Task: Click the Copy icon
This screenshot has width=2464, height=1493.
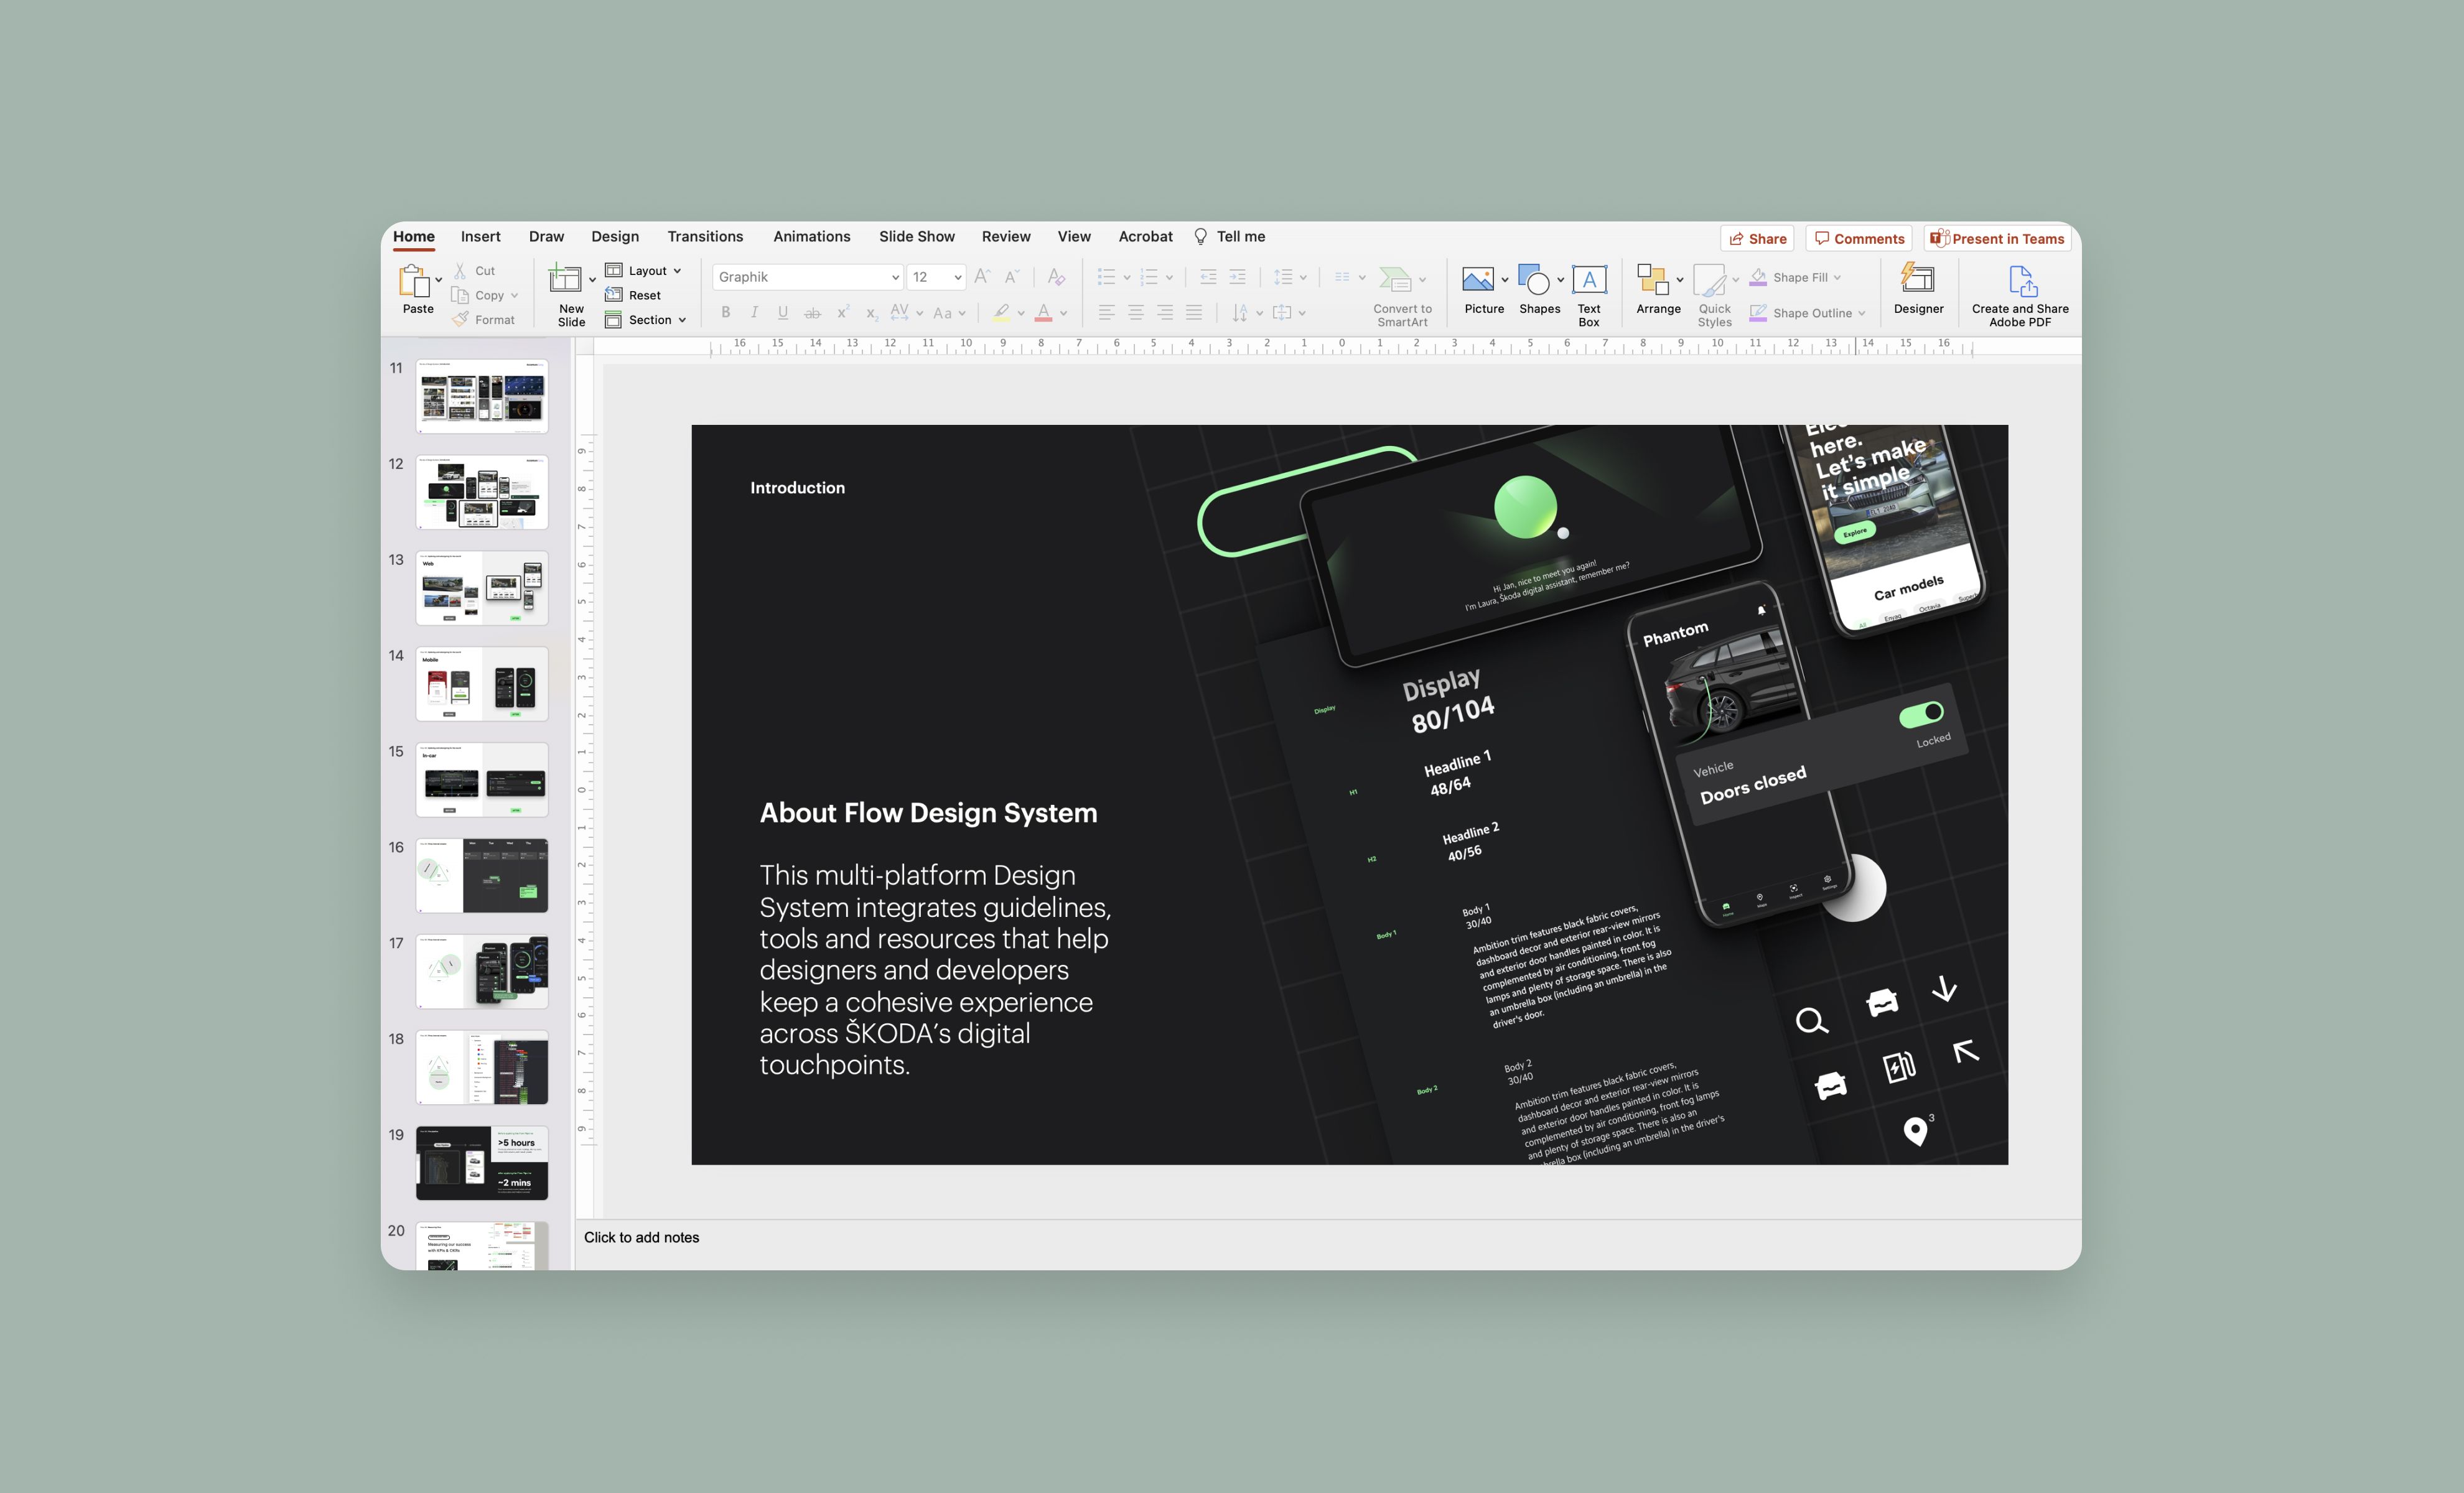Action: 460,295
